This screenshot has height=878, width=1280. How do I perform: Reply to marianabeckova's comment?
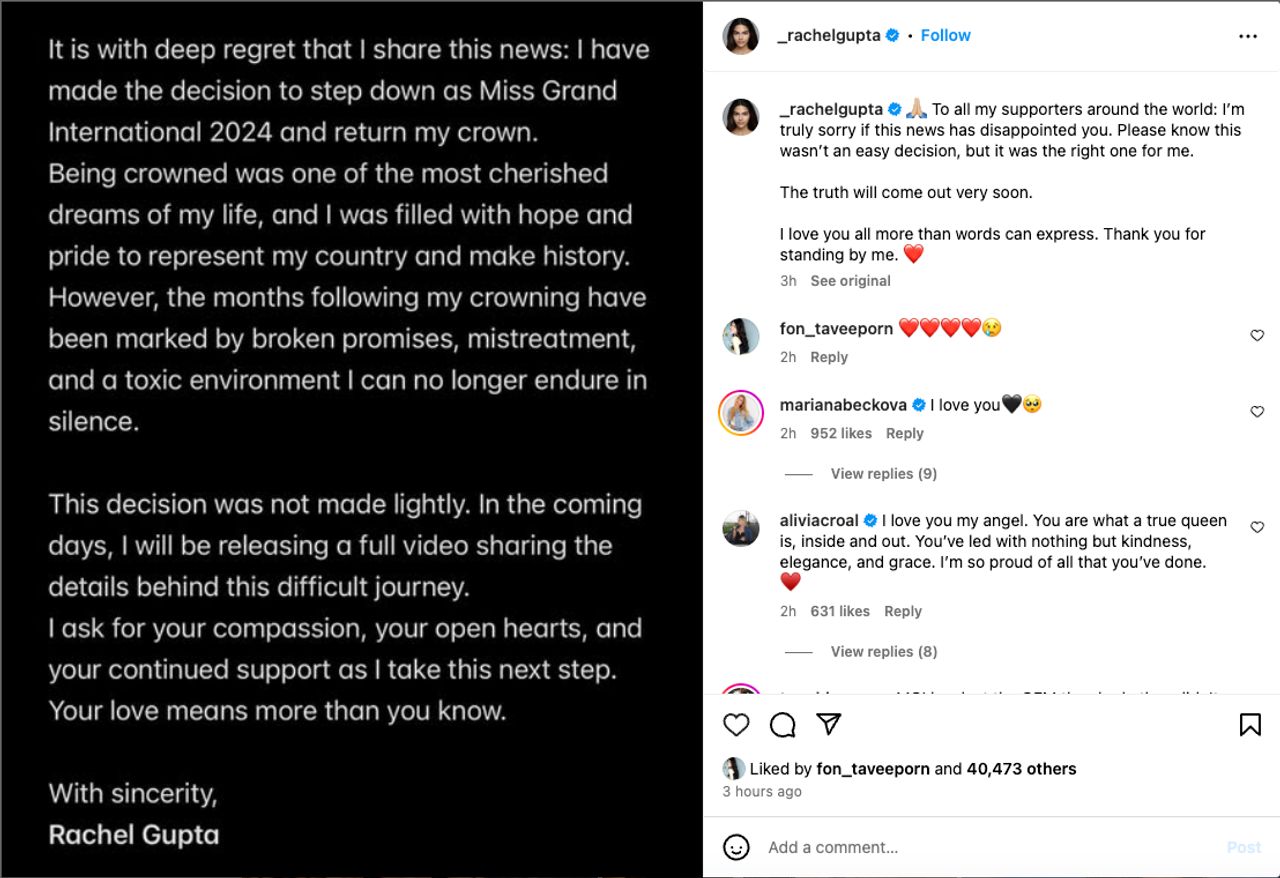pyautogui.click(x=904, y=433)
